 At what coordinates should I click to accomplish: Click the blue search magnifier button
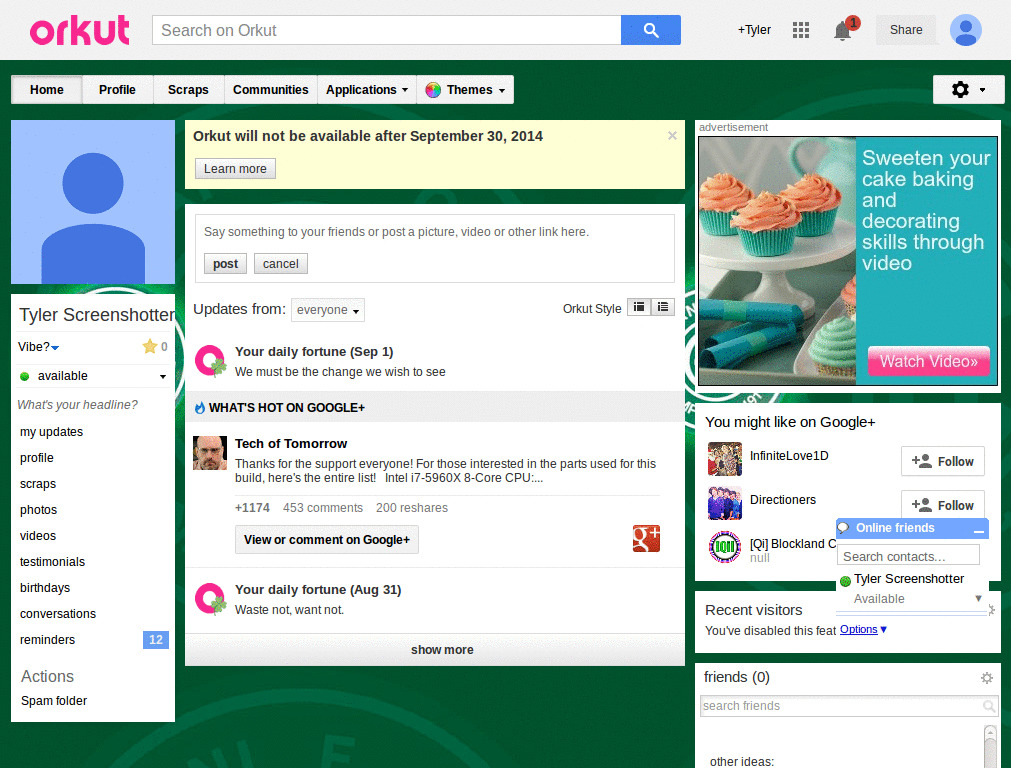point(650,30)
